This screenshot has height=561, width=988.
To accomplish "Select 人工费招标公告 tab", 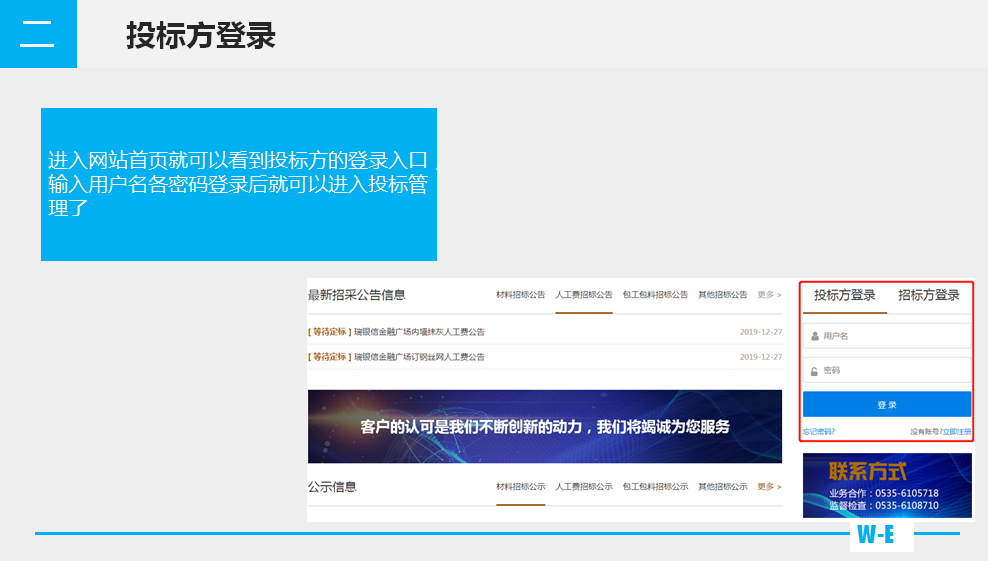I will [x=584, y=295].
